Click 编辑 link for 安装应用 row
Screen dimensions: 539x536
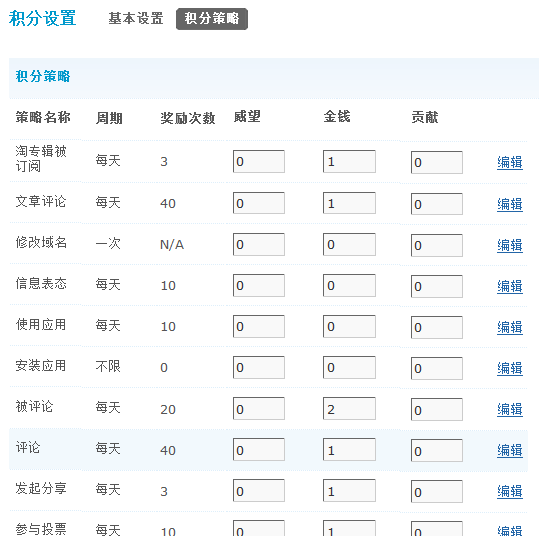pyautogui.click(x=509, y=368)
